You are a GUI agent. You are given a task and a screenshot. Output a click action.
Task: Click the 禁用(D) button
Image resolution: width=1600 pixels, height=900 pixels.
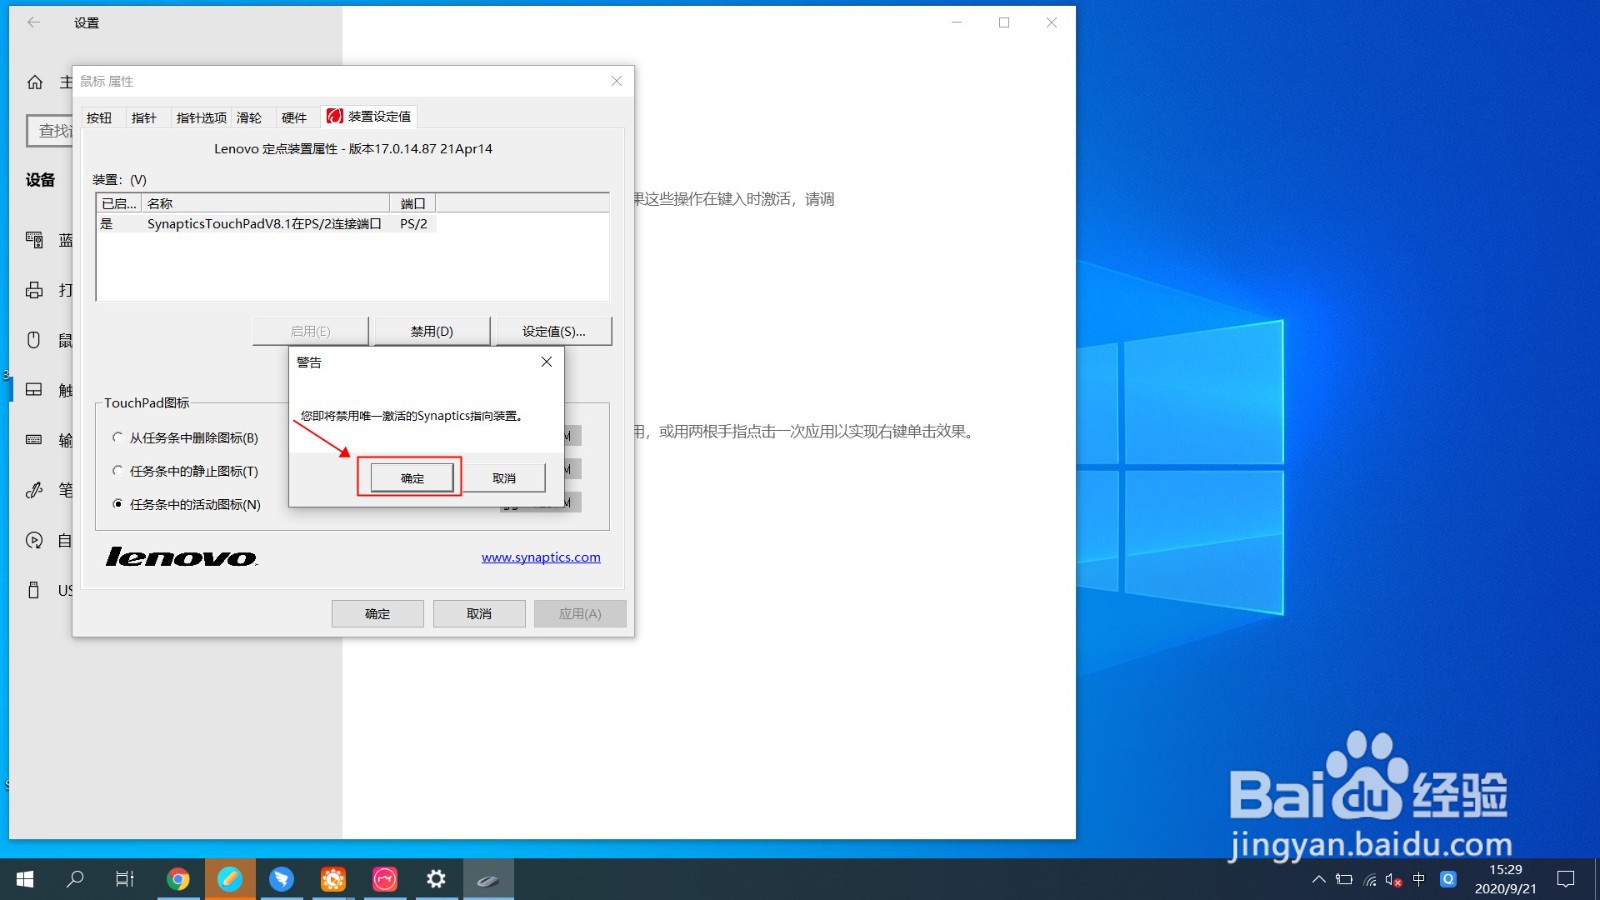coord(432,331)
